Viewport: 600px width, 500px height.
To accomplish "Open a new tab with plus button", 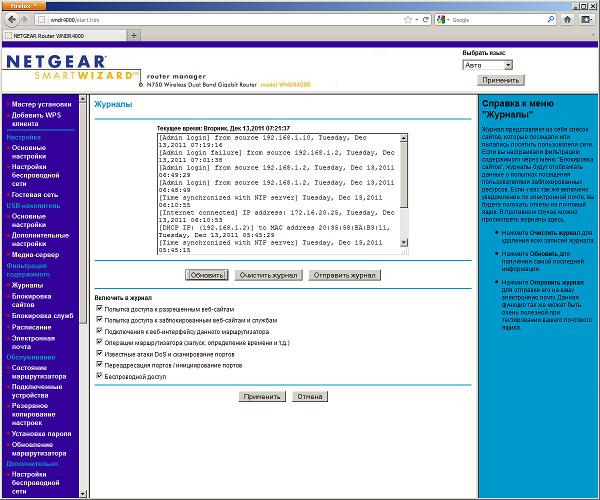I will 134,36.
